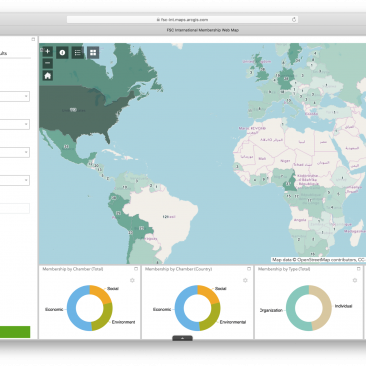Open the map info widget
Screen dimensions: 366x366
tap(62, 53)
